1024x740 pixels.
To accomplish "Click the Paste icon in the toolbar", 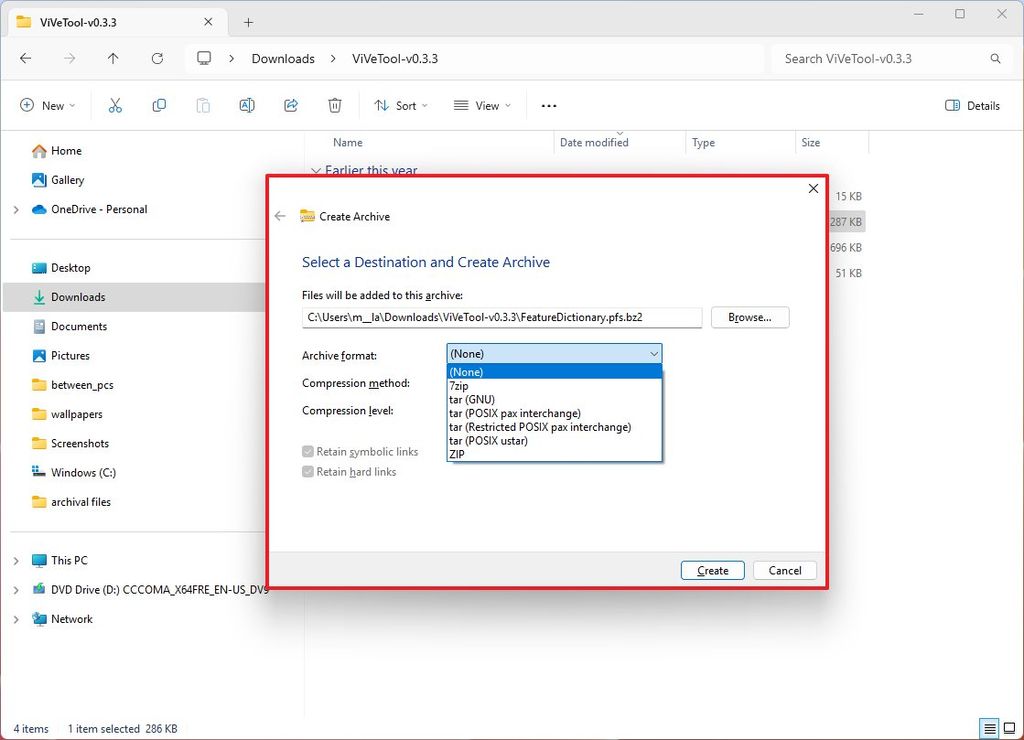I will (203, 105).
